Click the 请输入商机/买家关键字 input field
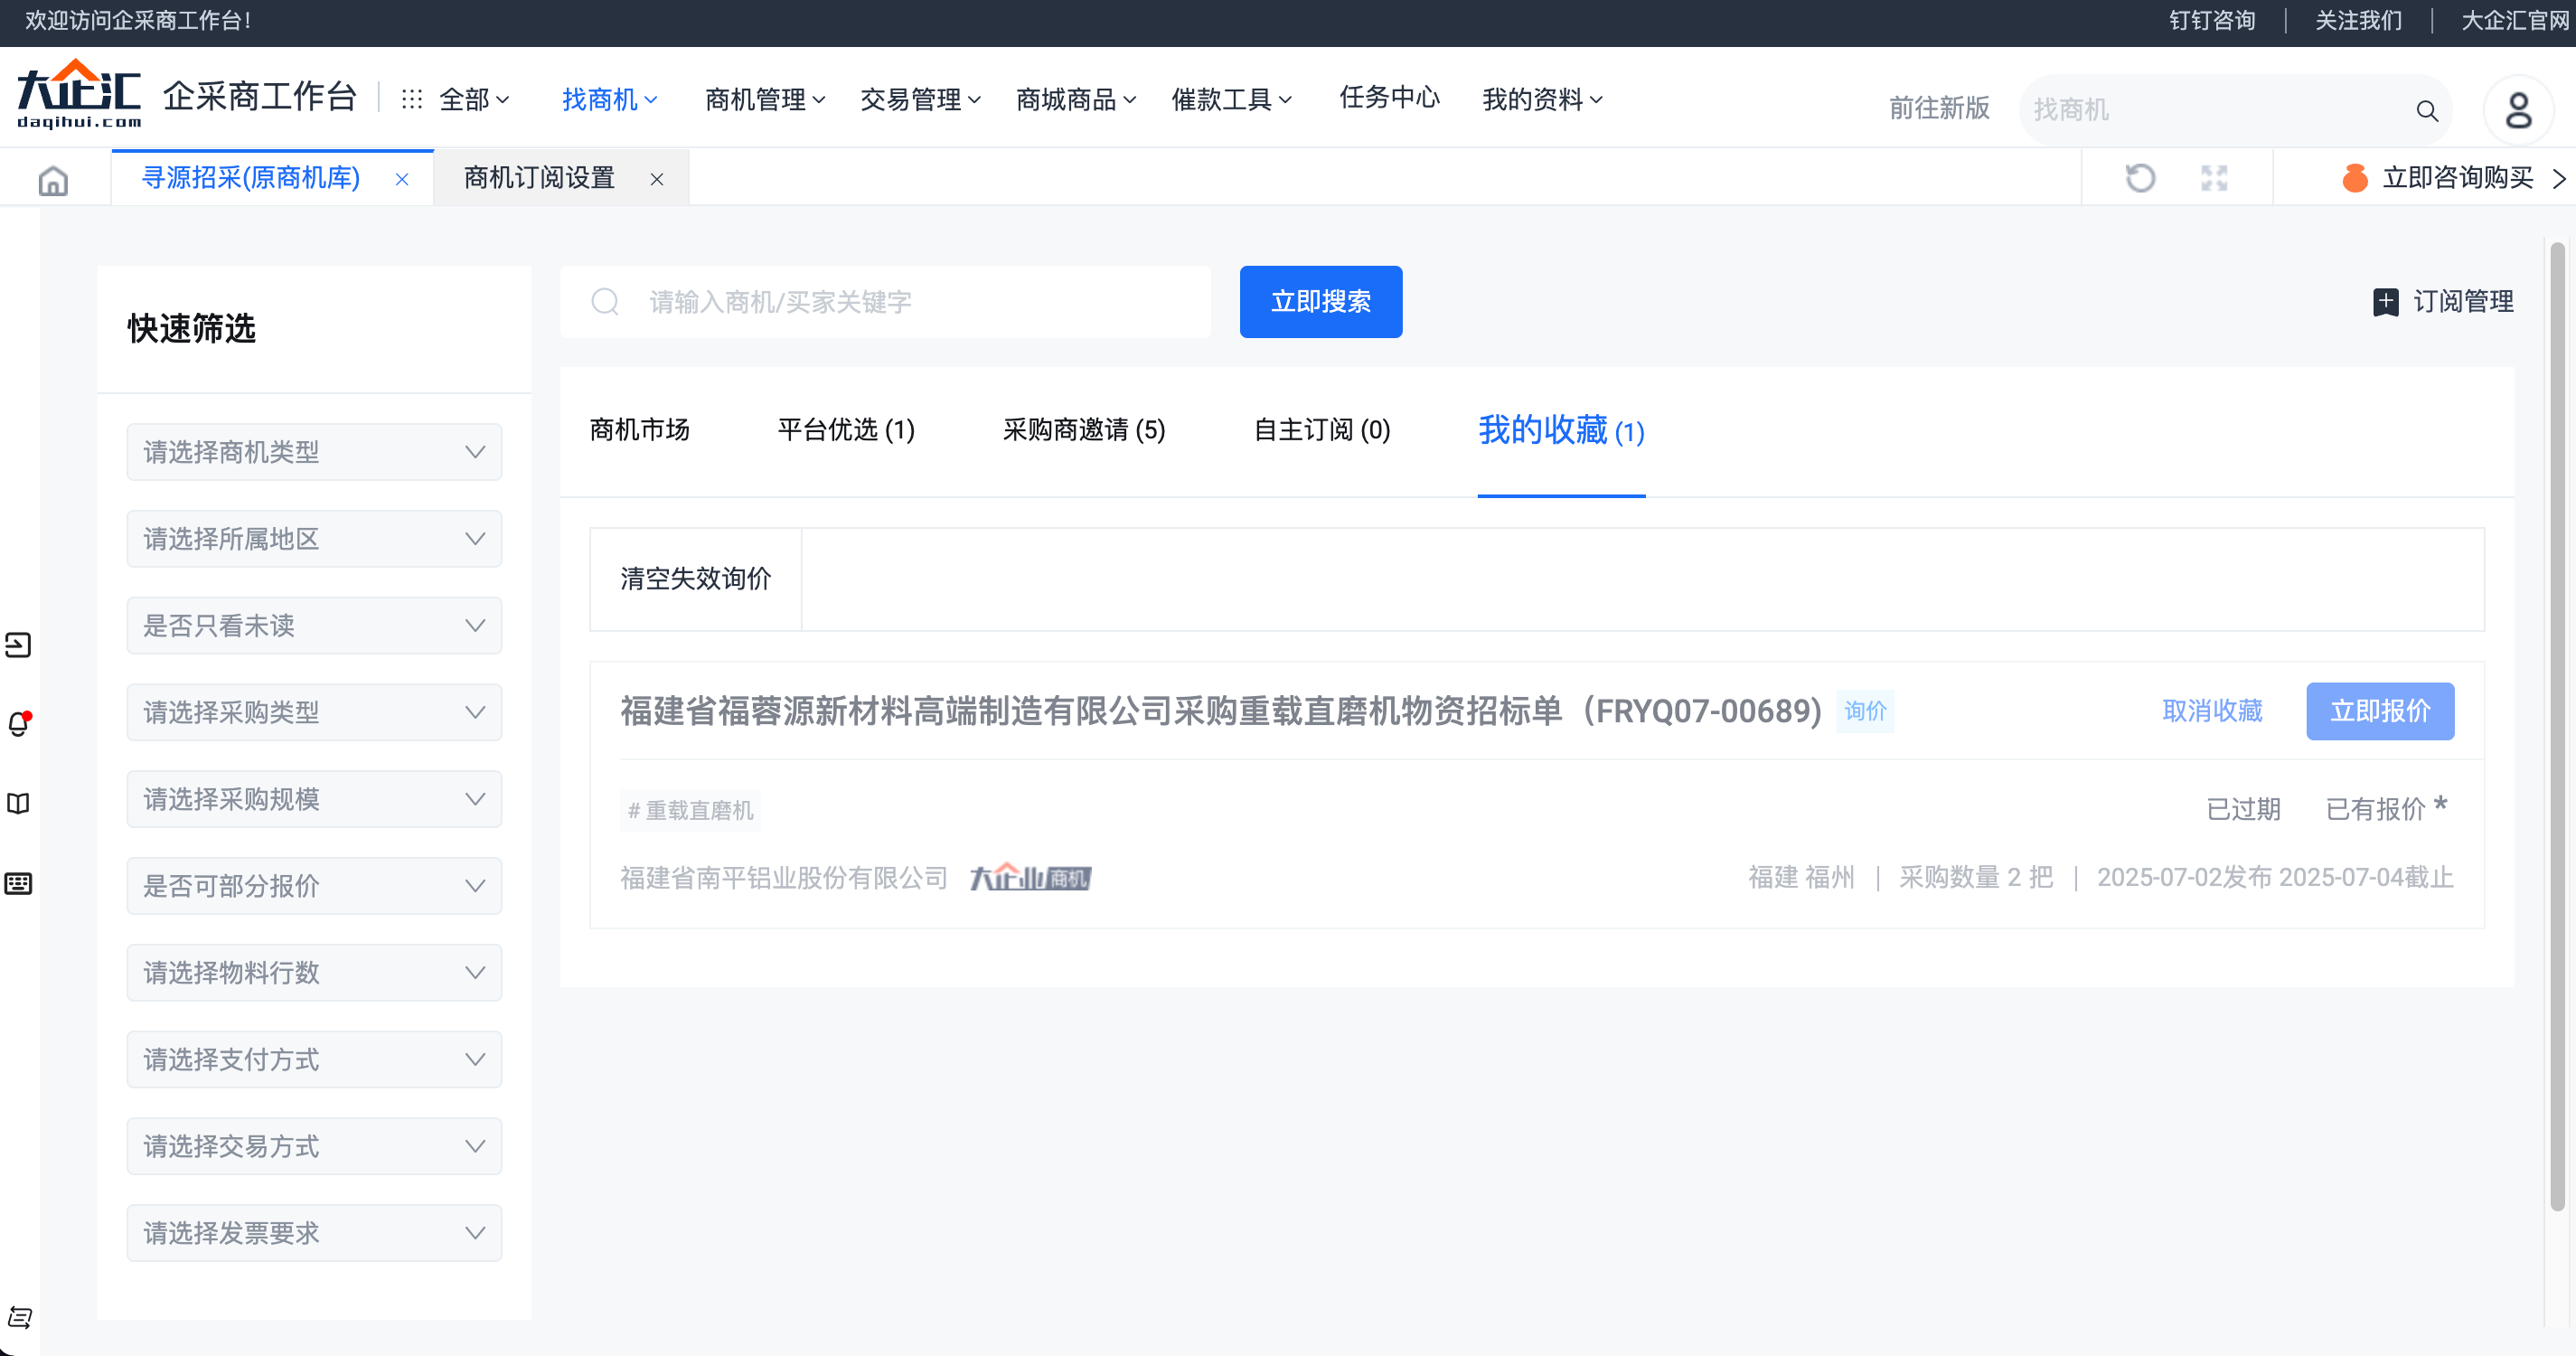Image resolution: width=2576 pixels, height=1356 pixels. click(x=900, y=302)
